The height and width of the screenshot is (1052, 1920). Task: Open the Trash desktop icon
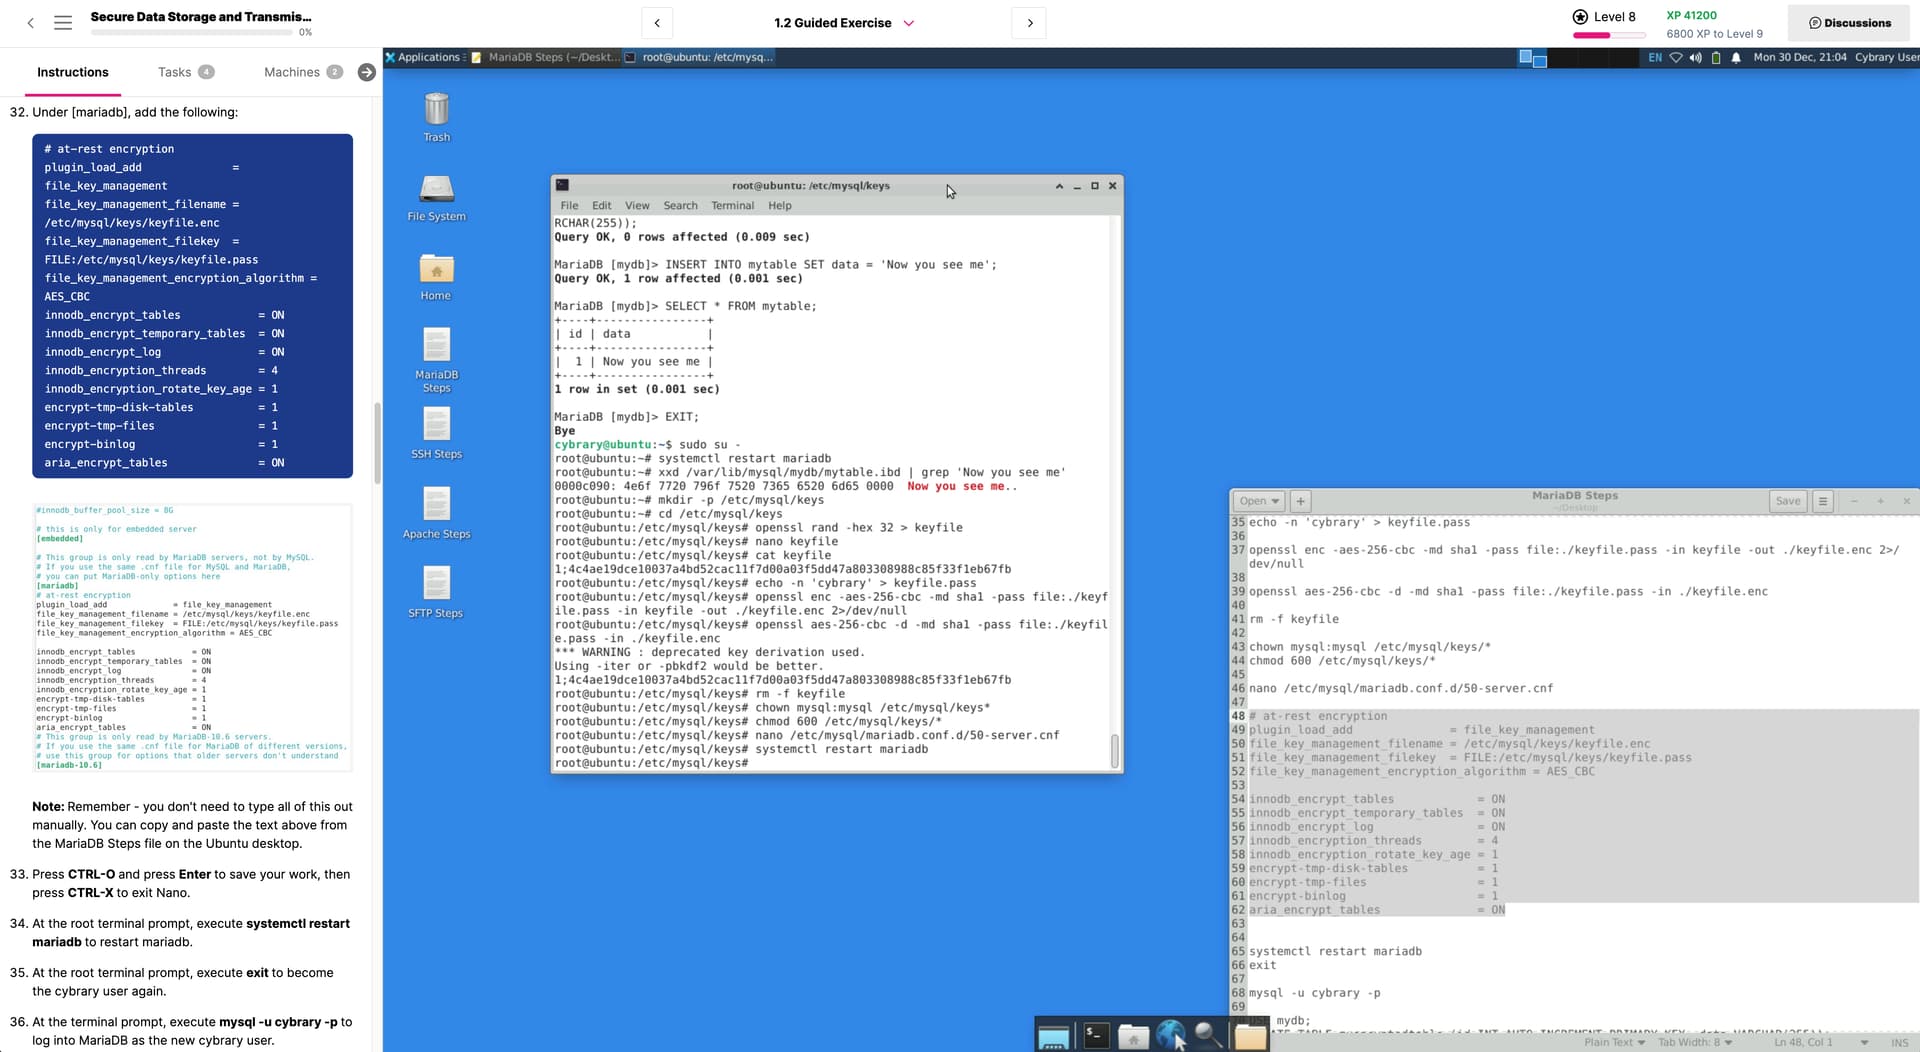pyautogui.click(x=436, y=109)
